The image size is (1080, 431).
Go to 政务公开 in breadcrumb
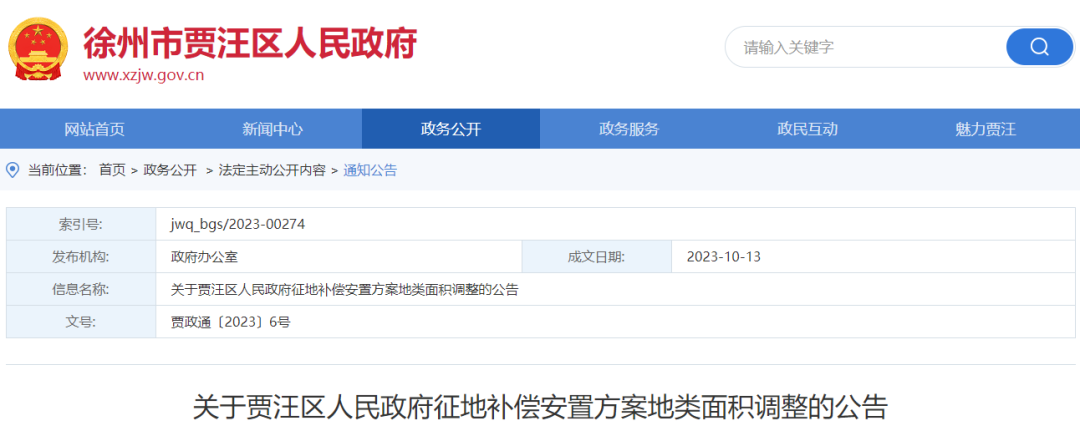170,171
